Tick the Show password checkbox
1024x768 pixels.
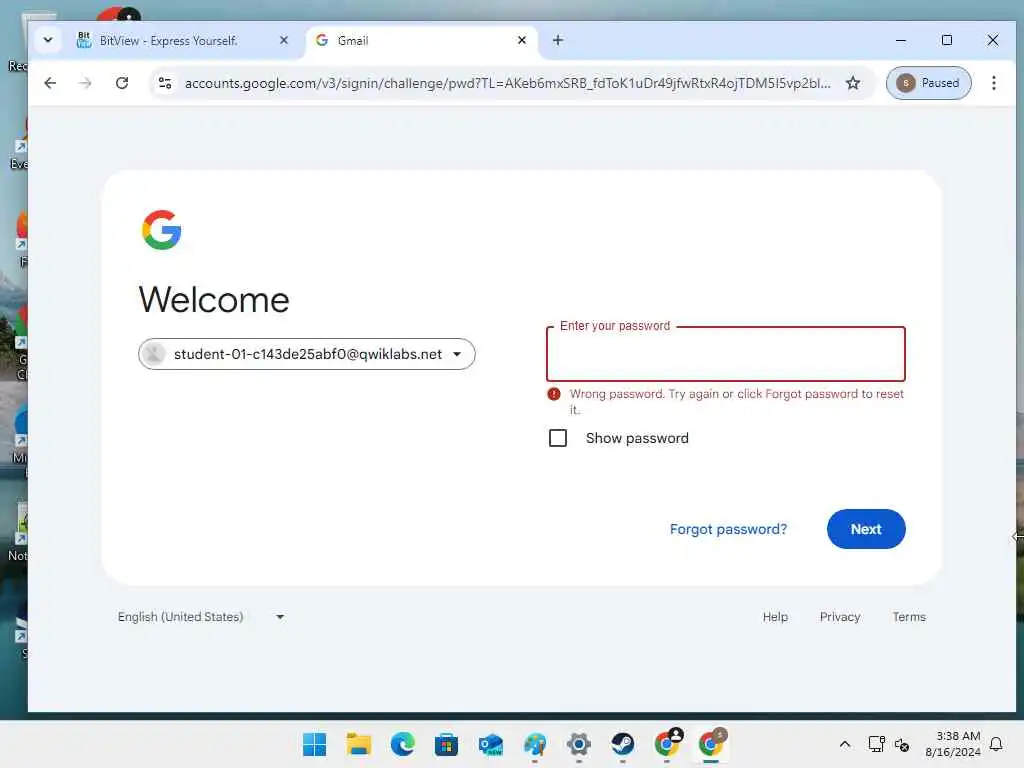point(558,438)
